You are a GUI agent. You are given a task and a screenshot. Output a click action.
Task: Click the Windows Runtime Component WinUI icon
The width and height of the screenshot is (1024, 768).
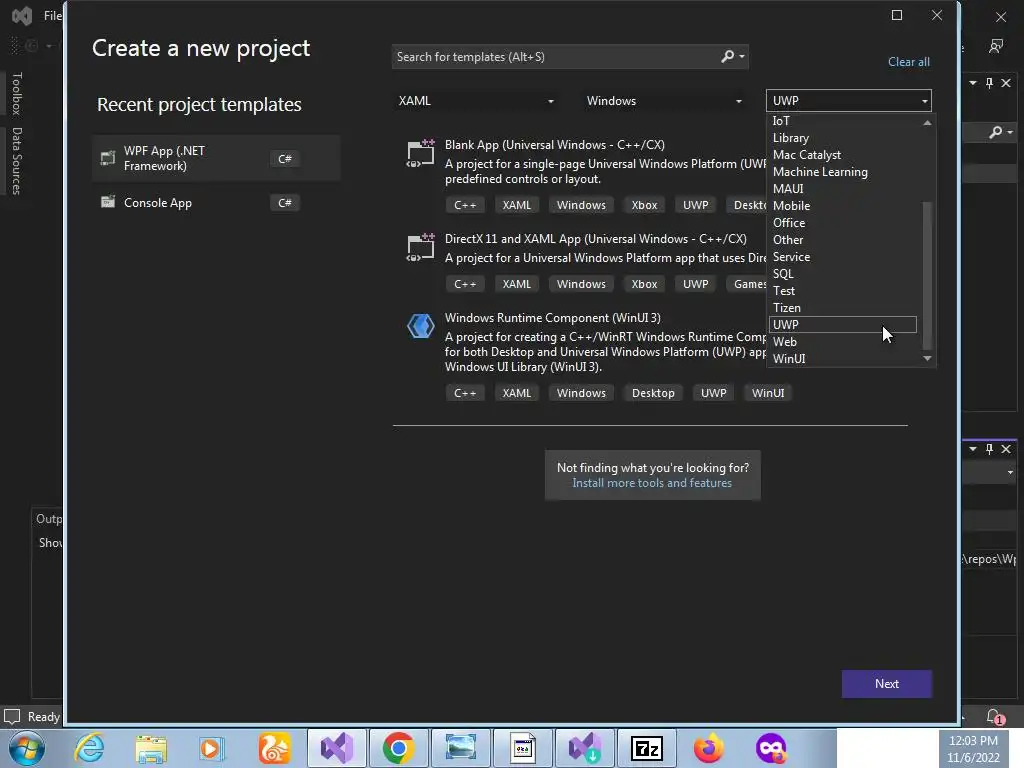[x=421, y=326]
